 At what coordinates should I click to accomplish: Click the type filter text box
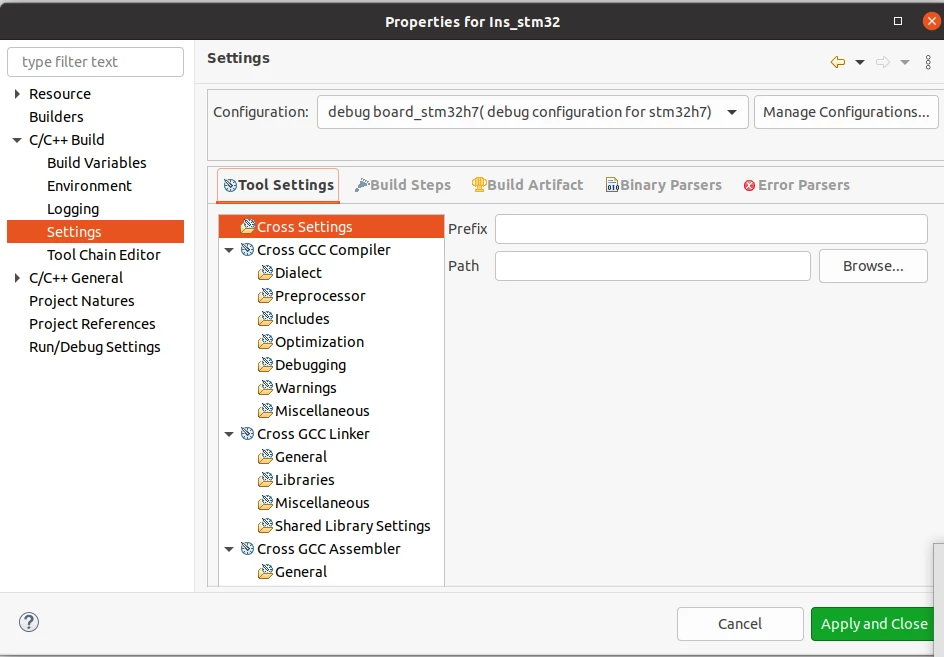tap(95, 62)
